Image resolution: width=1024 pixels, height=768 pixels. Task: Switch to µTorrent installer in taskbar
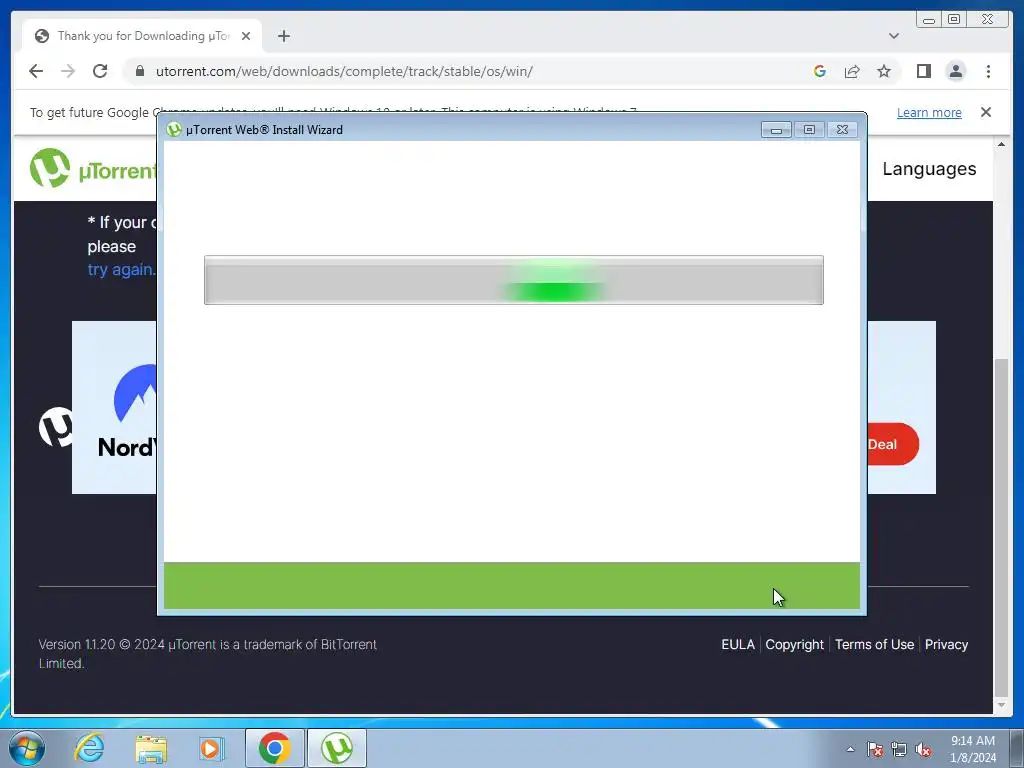click(x=336, y=748)
